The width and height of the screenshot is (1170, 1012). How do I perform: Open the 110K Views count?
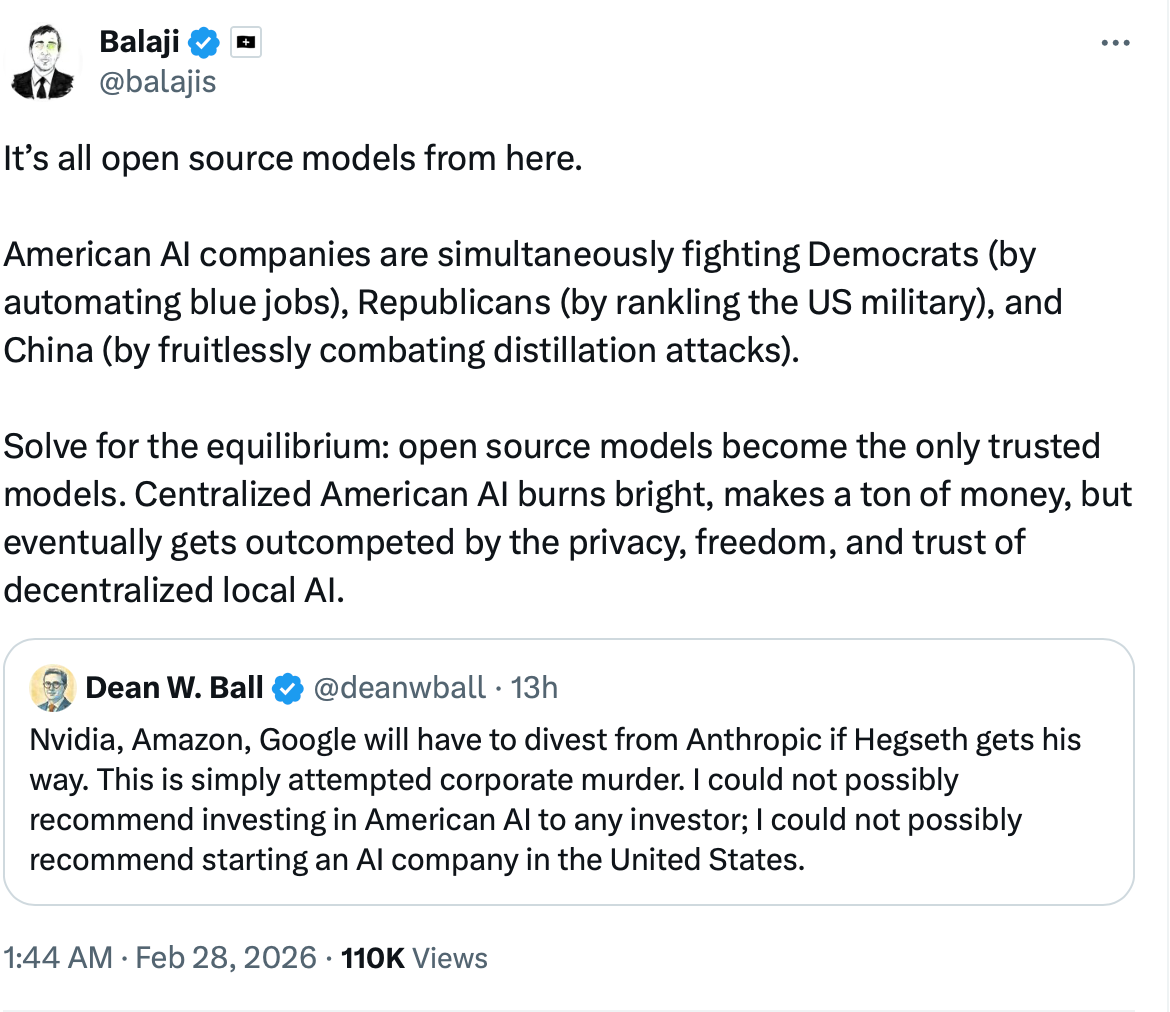pyautogui.click(x=414, y=957)
